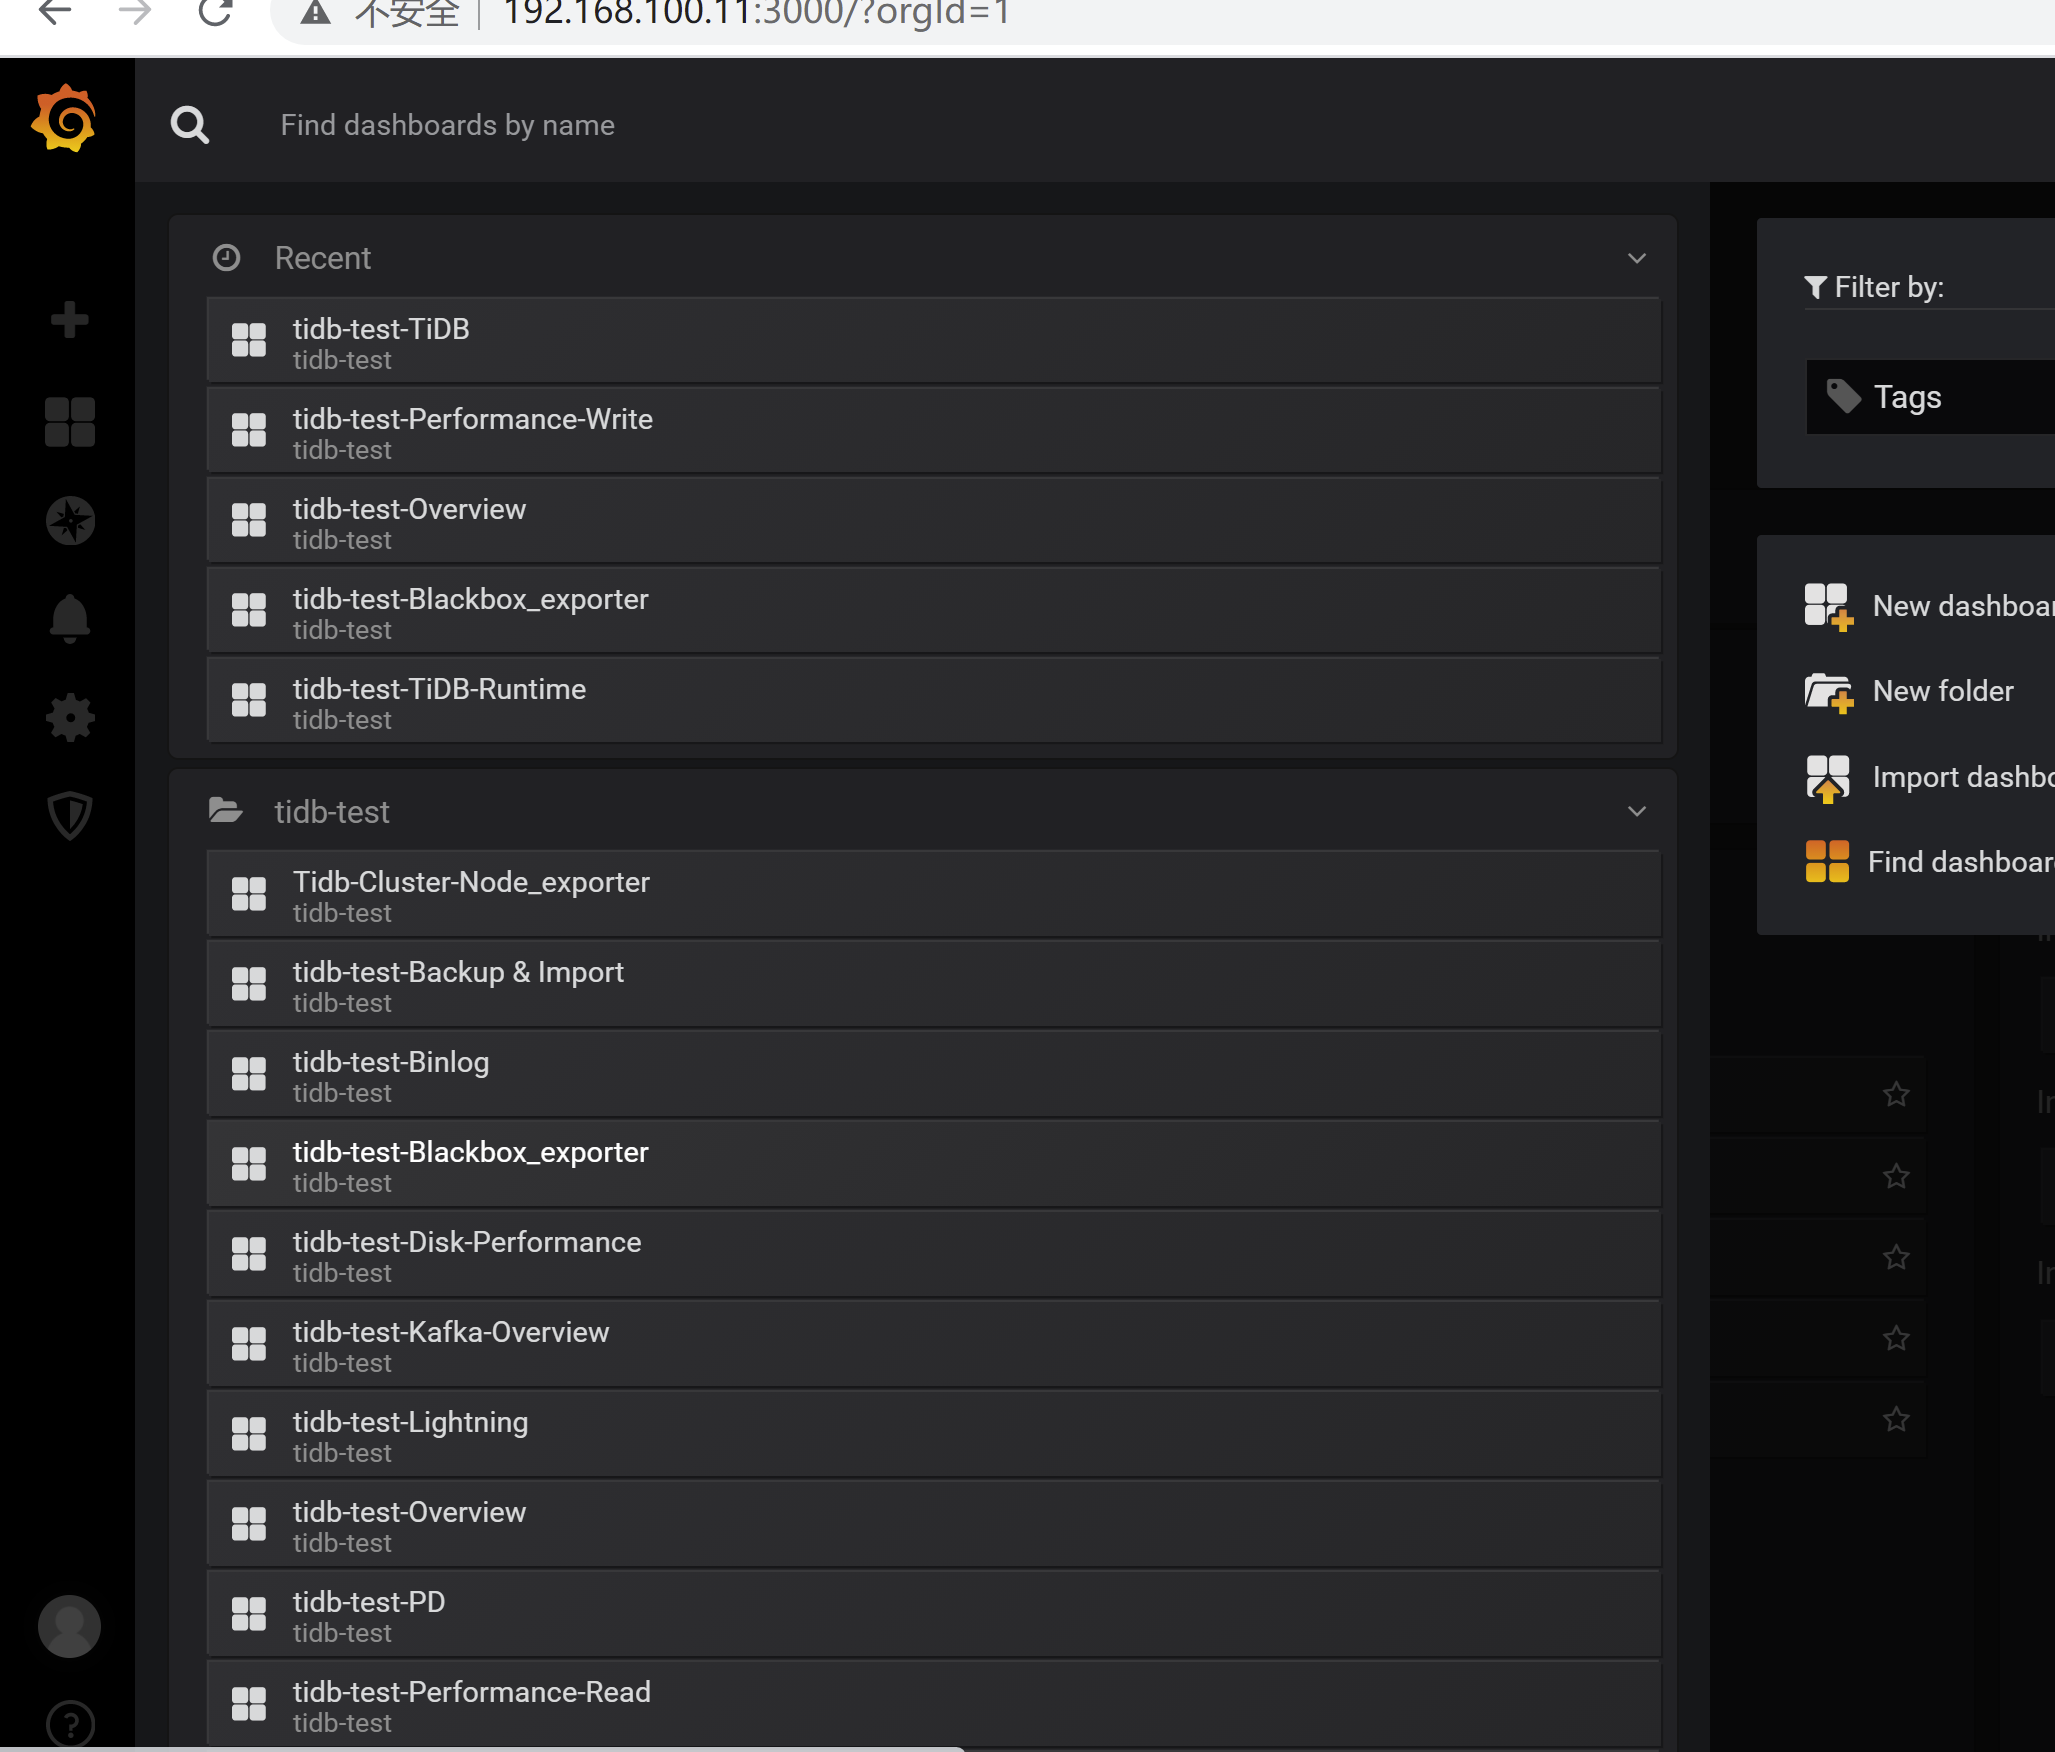Open tidb-test-Performance-Write dashboard

(933, 430)
